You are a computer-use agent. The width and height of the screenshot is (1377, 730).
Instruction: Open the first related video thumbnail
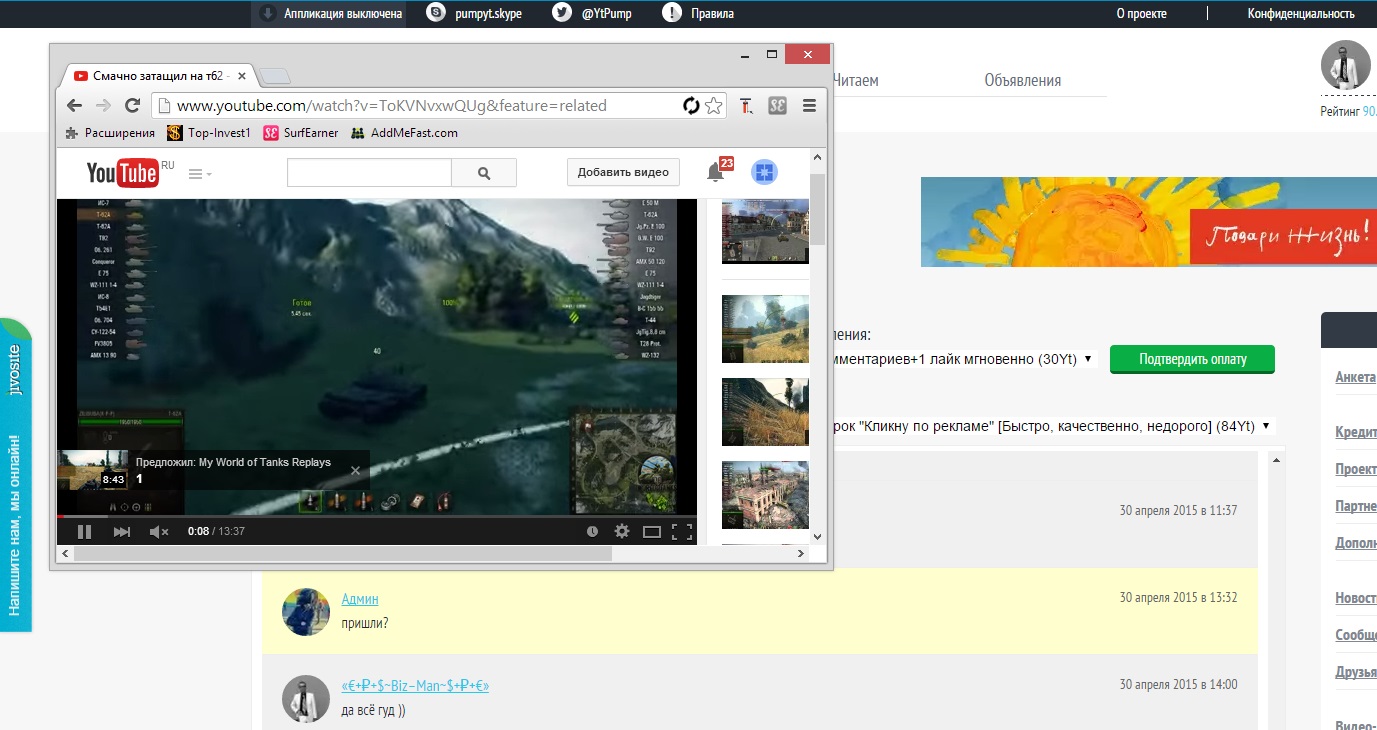[765, 231]
